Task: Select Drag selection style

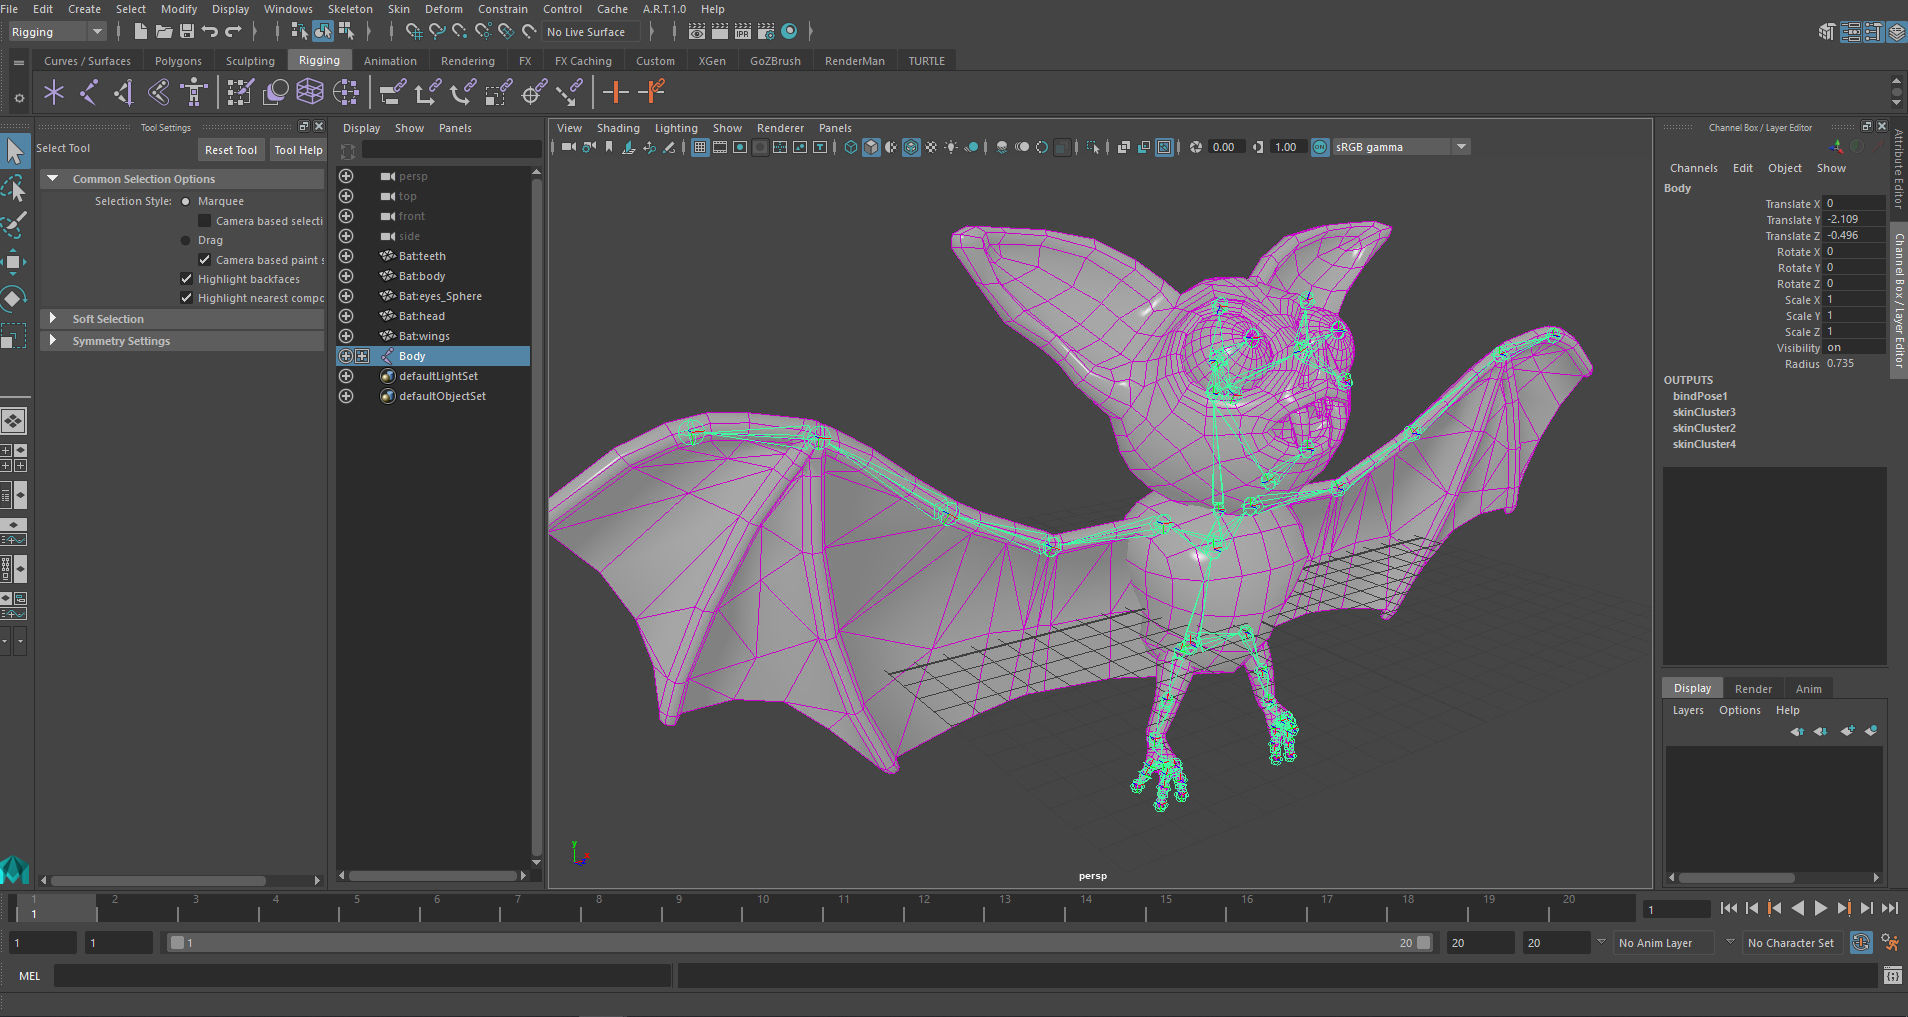Action: 185,240
